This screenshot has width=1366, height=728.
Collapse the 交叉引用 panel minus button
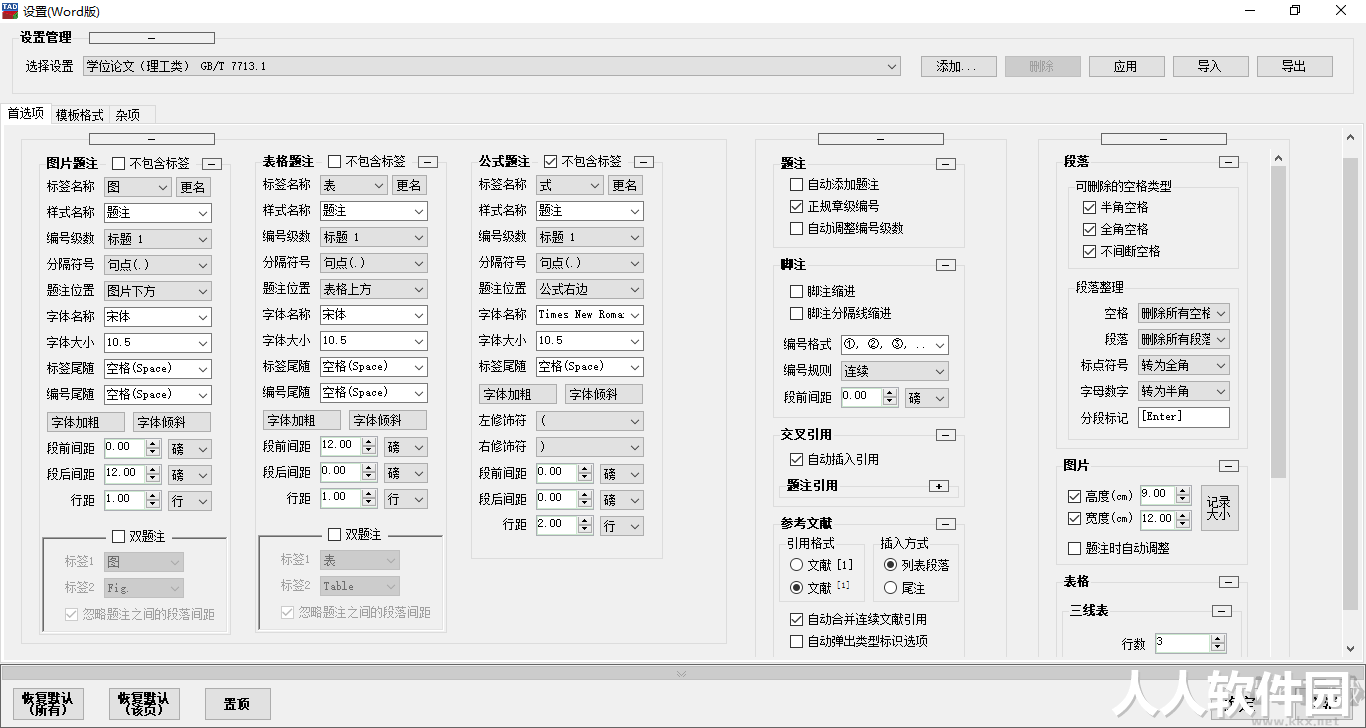point(946,435)
